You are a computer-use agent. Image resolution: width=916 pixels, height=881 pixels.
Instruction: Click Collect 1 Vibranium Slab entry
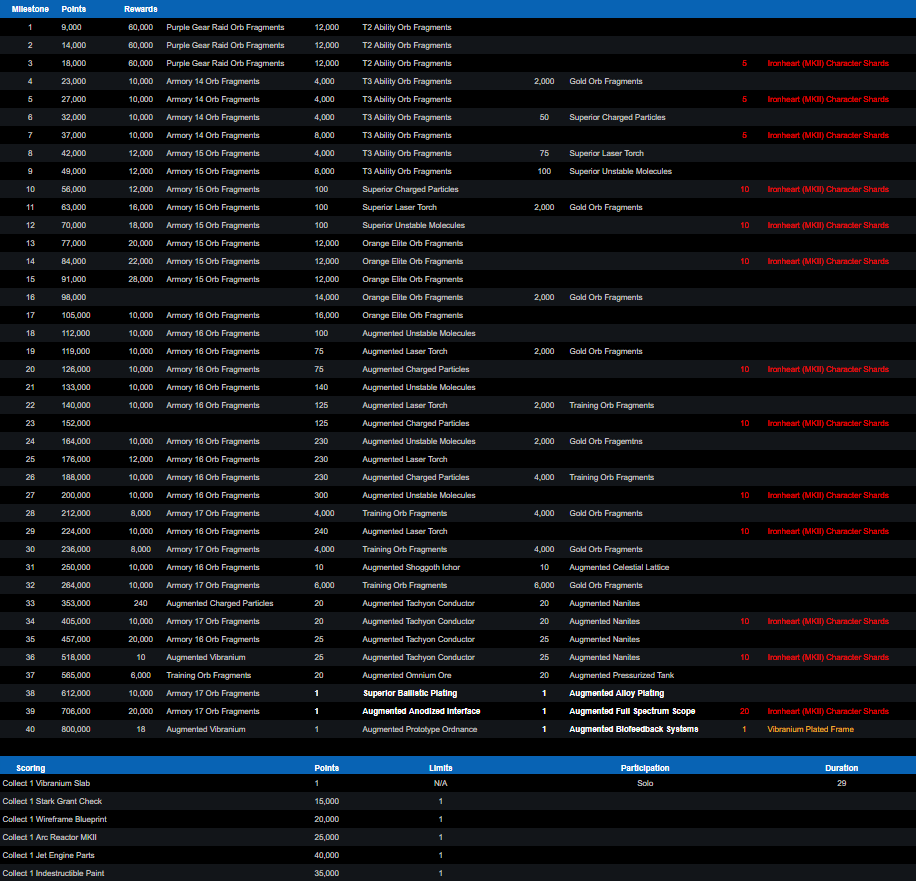pyautogui.click(x=48, y=784)
